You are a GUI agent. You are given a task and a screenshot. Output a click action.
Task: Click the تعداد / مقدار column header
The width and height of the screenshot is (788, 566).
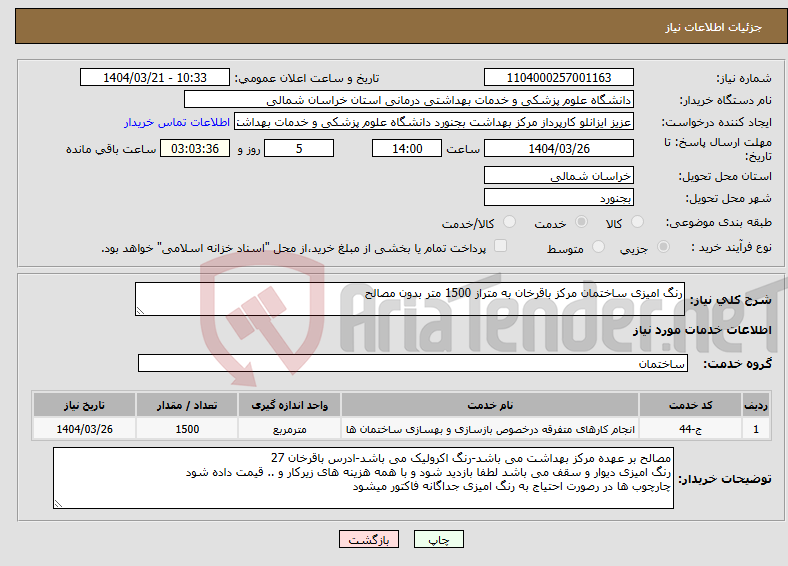click(187, 405)
